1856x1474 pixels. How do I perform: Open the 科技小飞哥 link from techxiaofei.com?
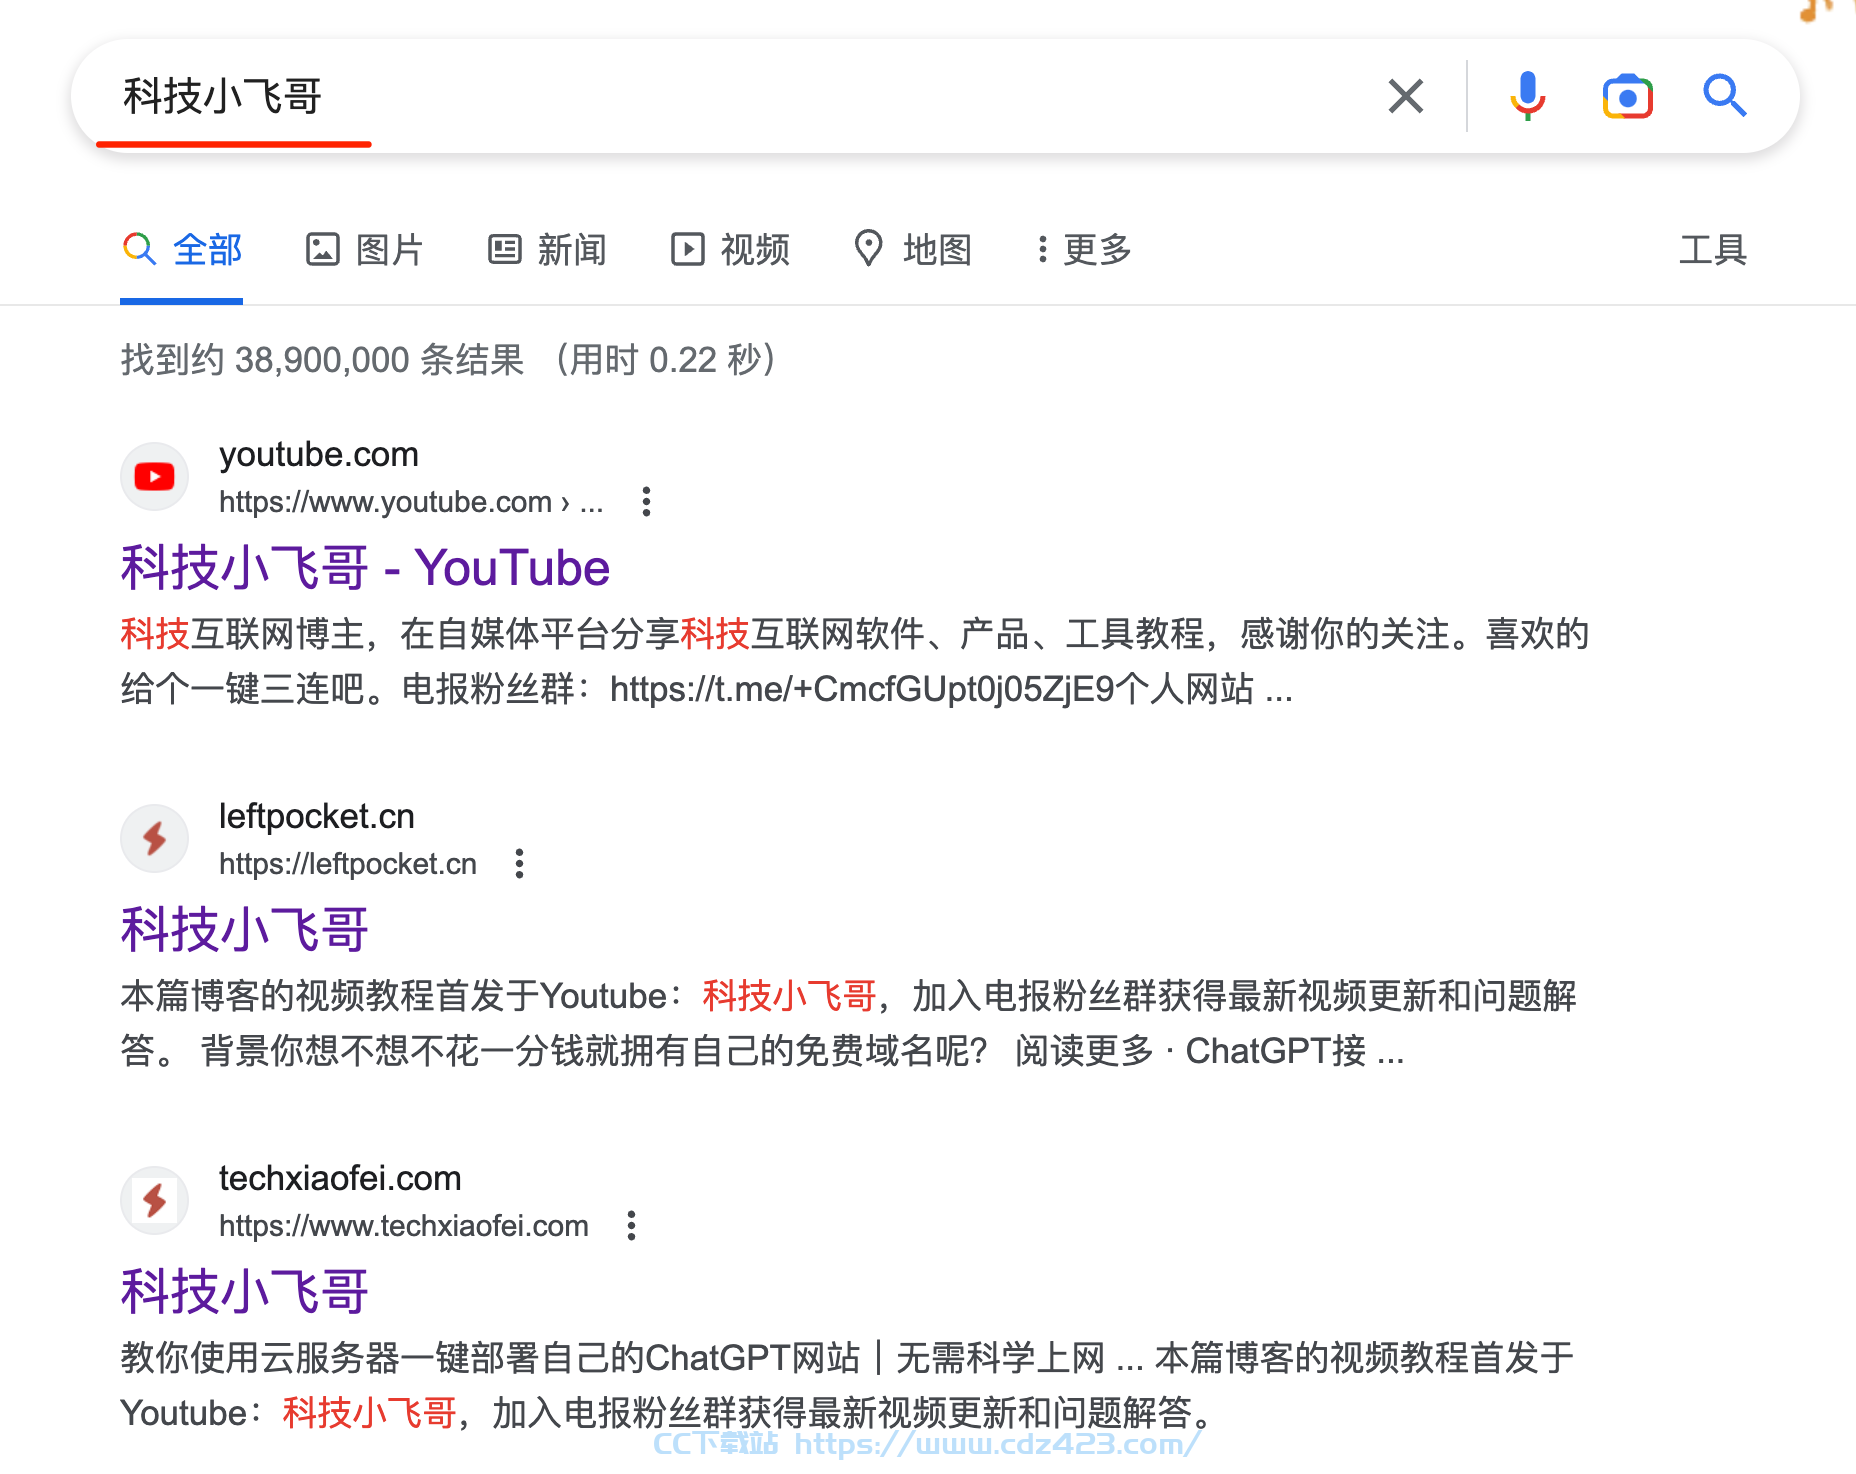[244, 1292]
